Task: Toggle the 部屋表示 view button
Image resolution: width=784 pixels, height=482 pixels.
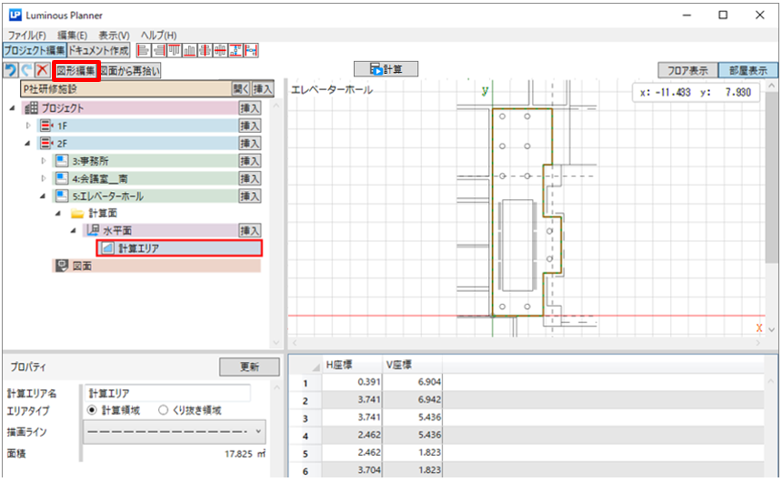Action: (748, 70)
